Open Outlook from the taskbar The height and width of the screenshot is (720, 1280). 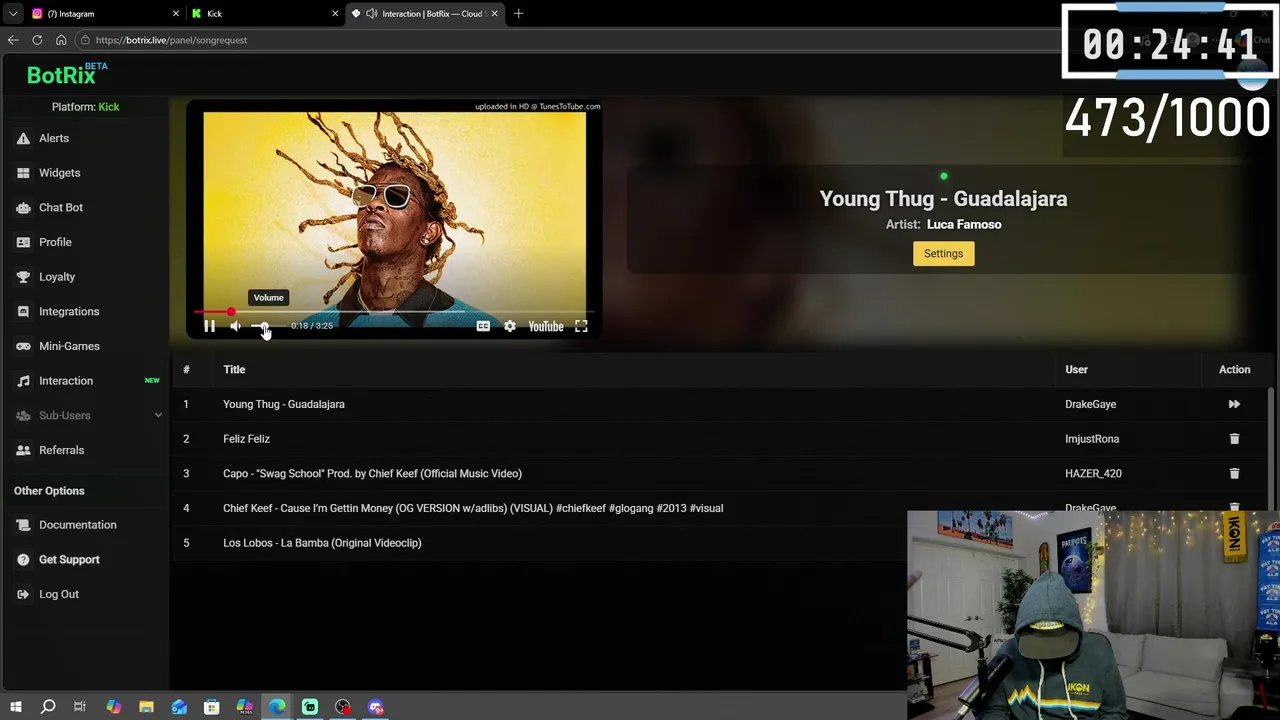(x=179, y=707)
